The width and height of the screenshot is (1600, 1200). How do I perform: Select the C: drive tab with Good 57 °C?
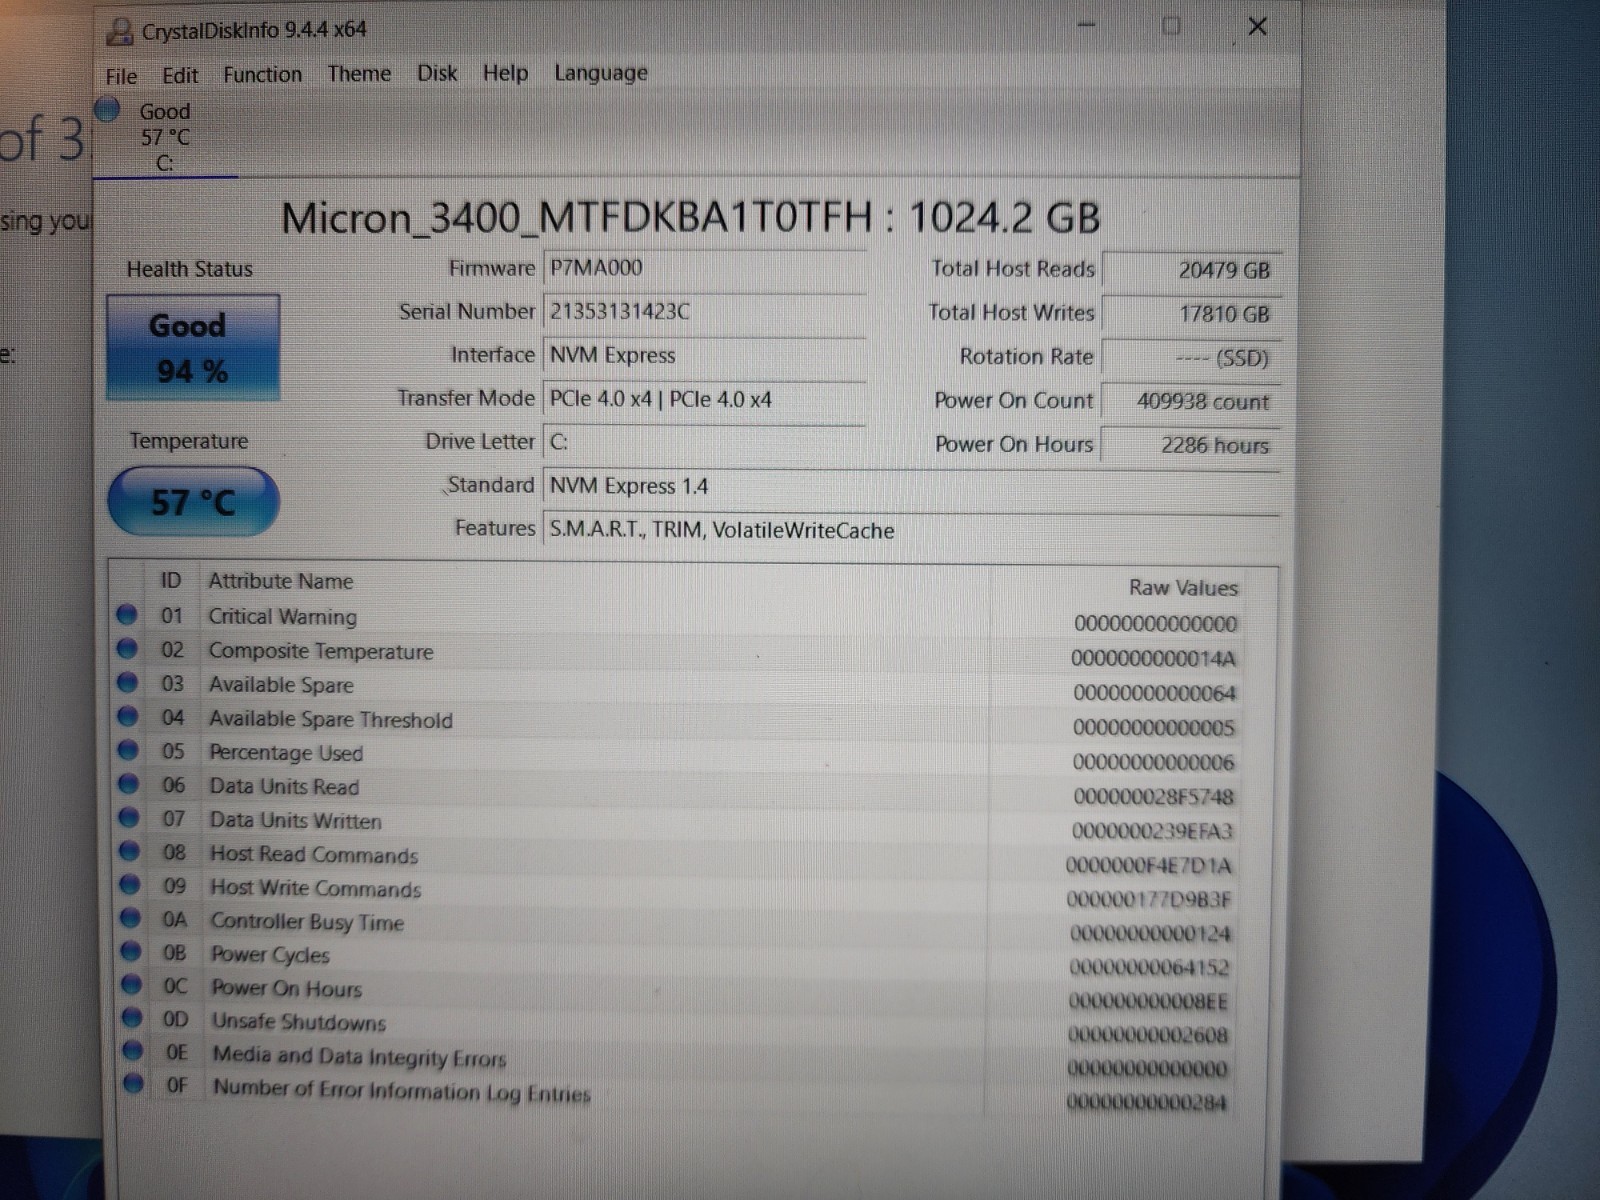[x=165, y=137]
